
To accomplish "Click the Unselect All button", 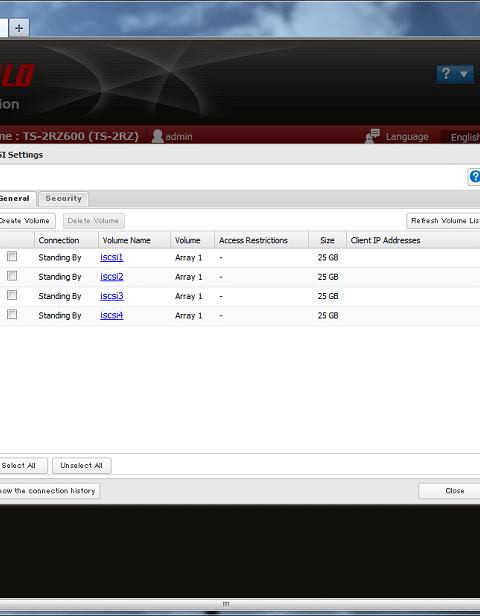I will 81,466.
